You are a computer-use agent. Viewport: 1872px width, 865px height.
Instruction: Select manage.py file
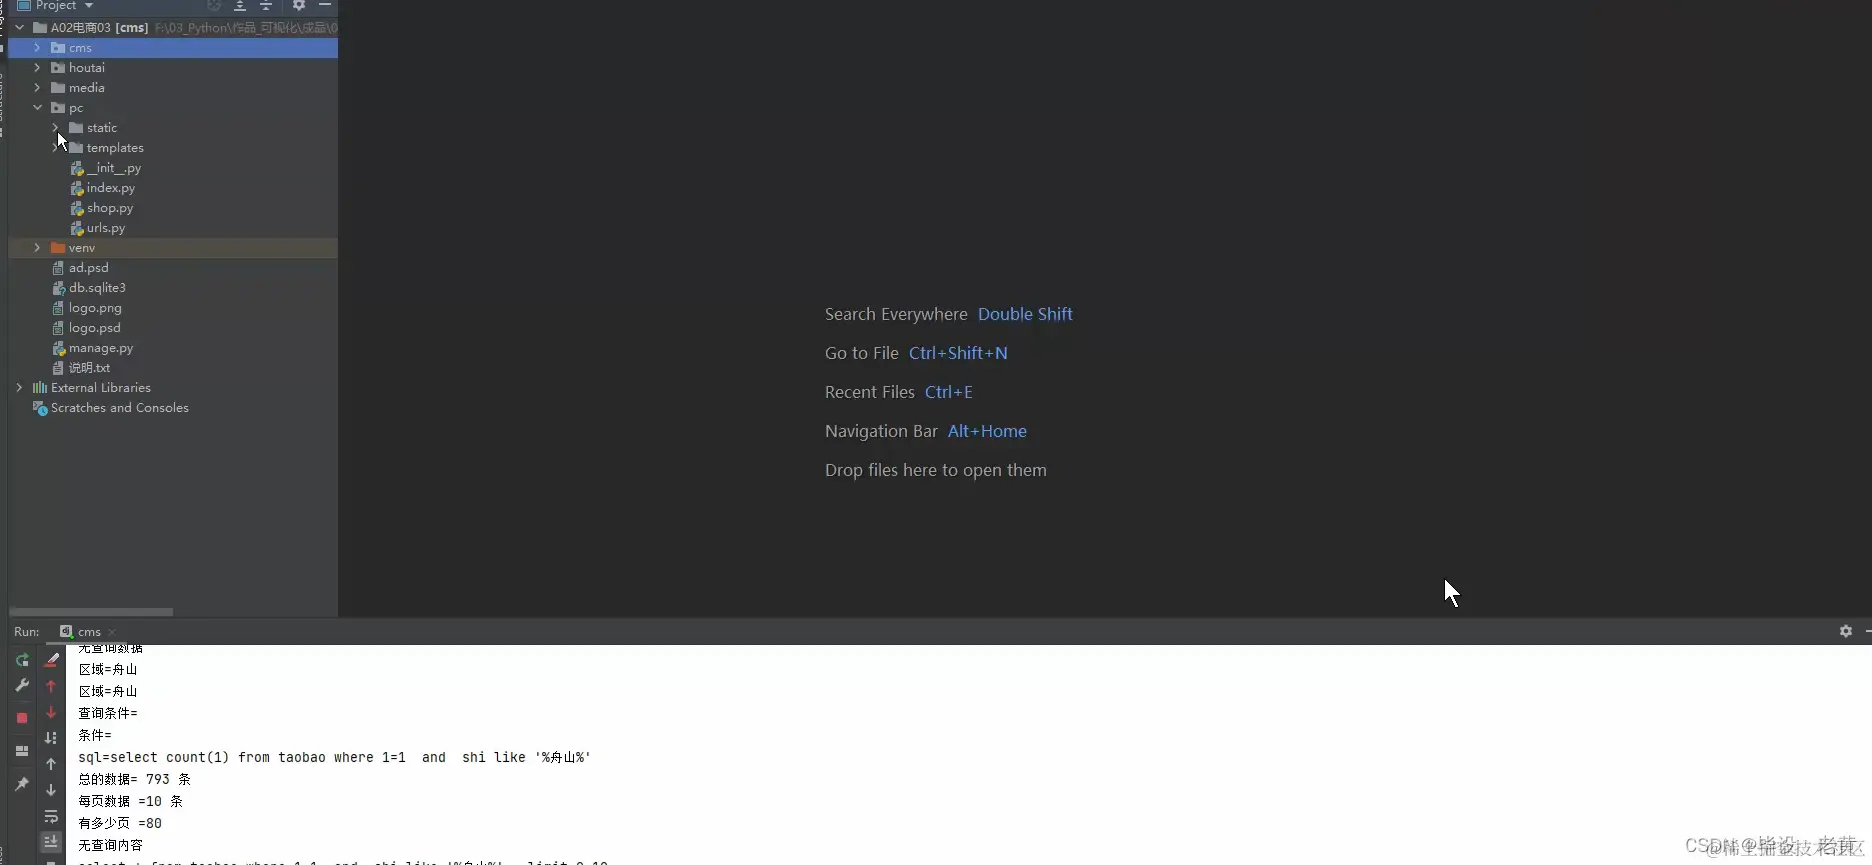click(x=100, y=348)
